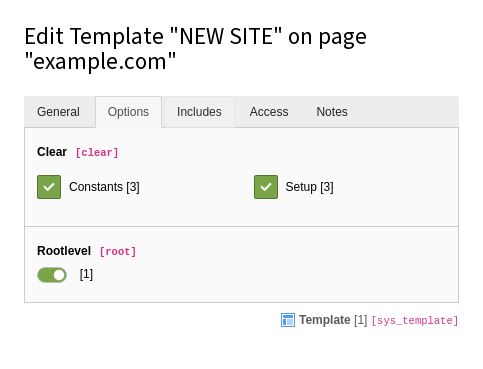The image size is (483, 369).
Task: Go to the Access tab
Action: pos(269,112)
